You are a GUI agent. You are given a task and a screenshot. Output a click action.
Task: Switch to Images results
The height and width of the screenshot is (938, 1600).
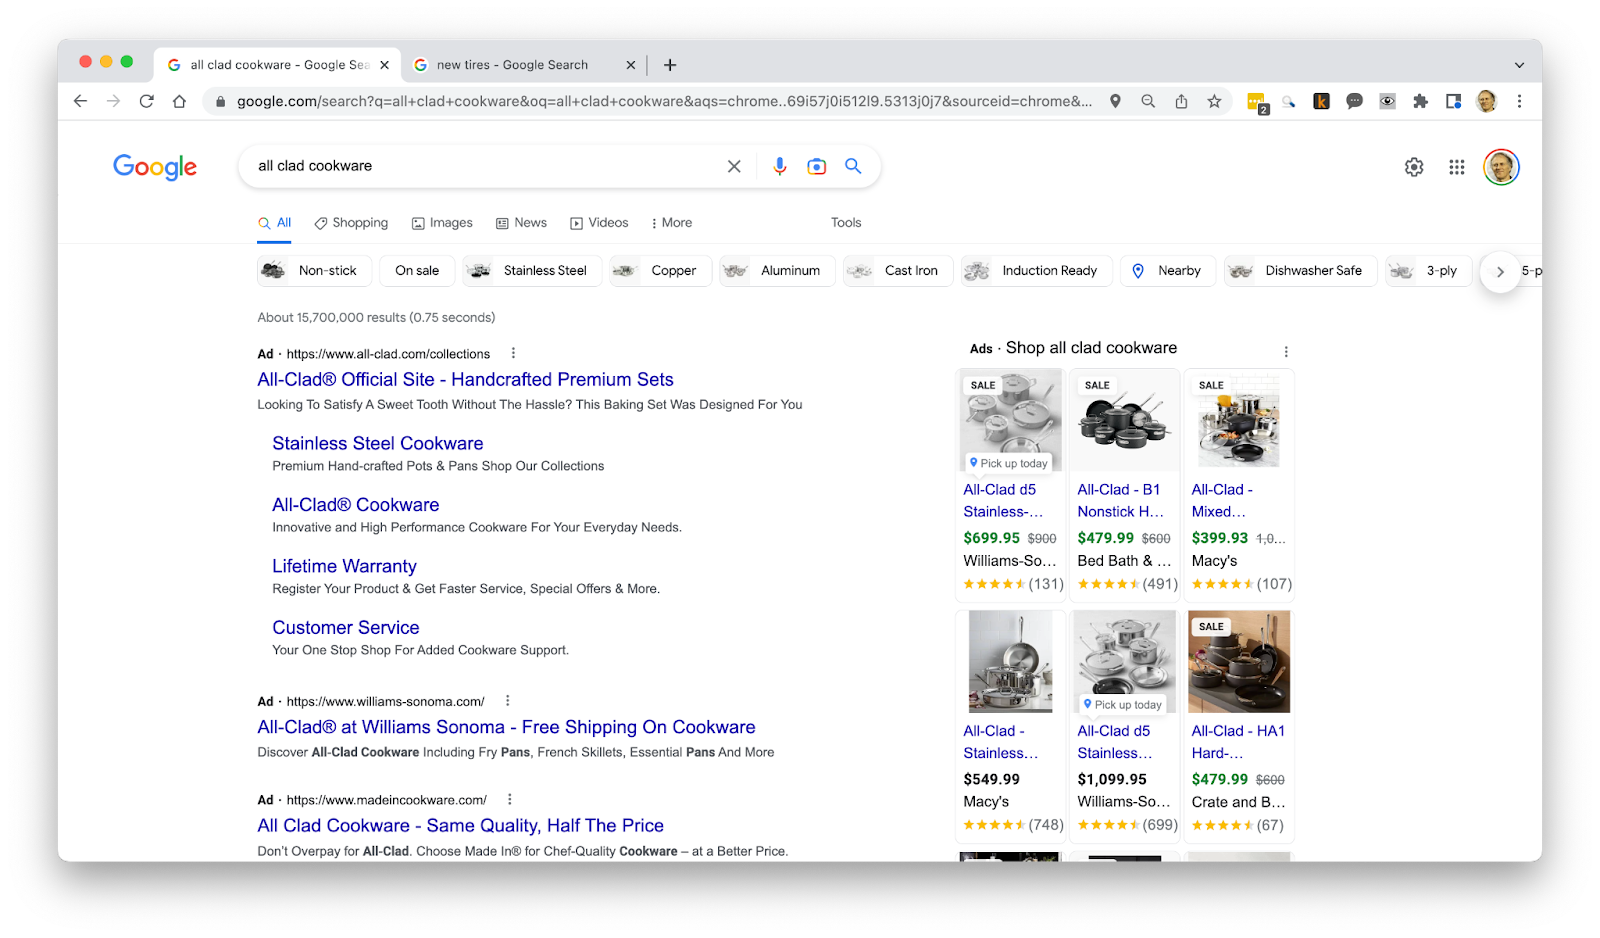442,223
